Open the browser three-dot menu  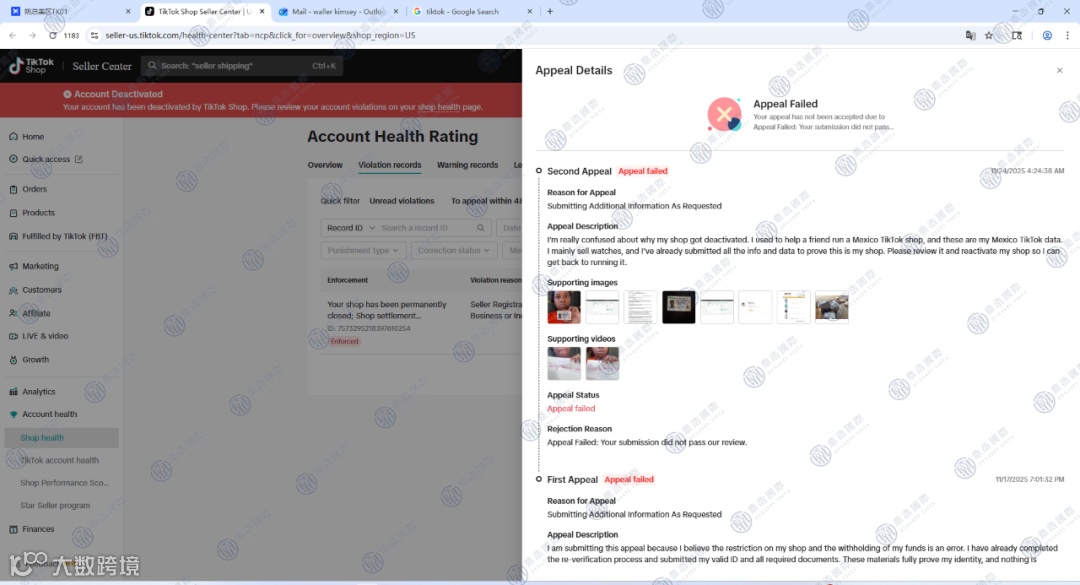1068,35
